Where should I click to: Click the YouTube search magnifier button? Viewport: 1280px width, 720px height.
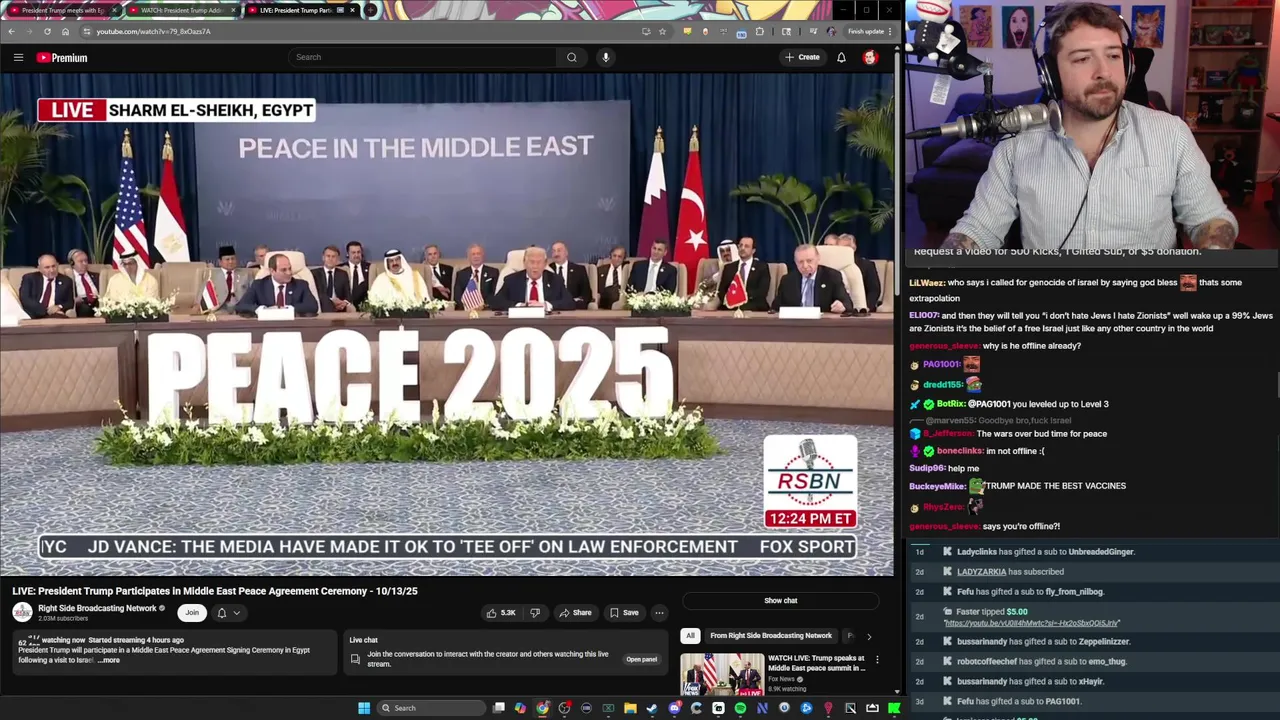571,57
